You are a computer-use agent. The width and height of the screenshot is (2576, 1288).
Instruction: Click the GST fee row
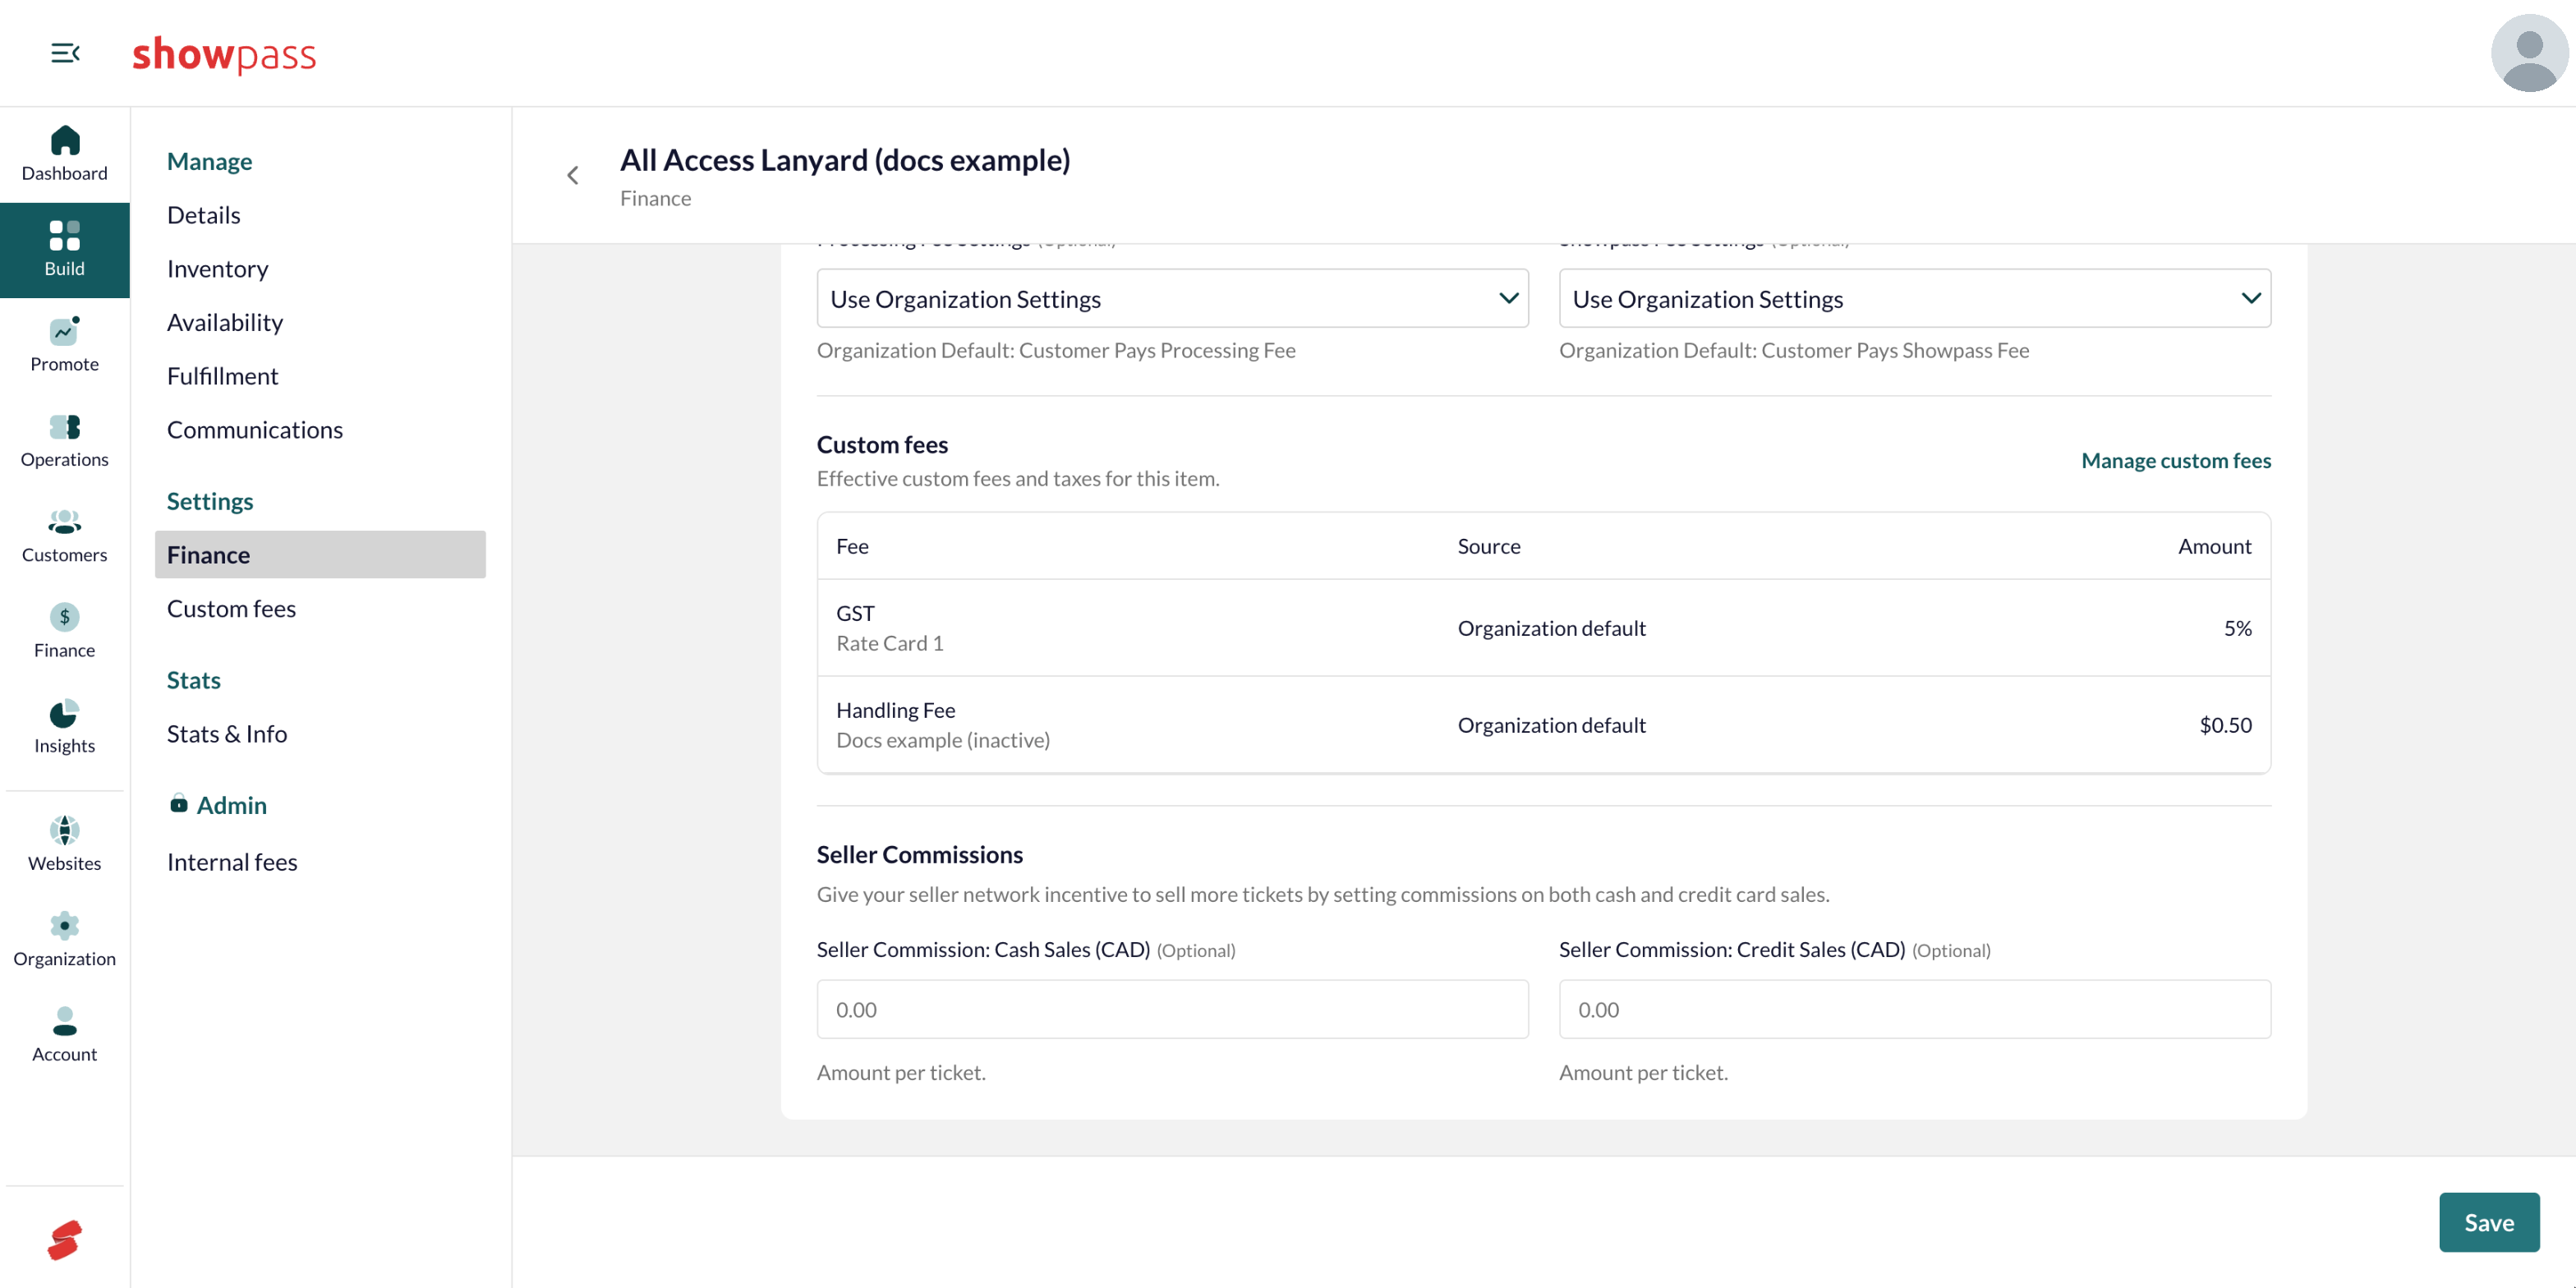pyautogui.click(x=1544, y=628)
